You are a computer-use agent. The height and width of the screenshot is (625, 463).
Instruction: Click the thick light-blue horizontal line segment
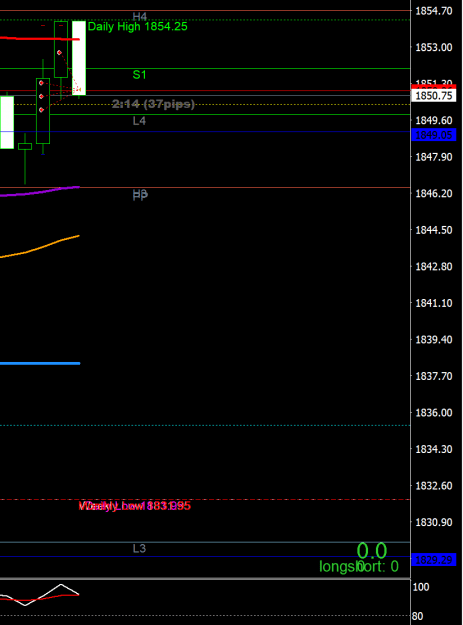click(40, 363)
